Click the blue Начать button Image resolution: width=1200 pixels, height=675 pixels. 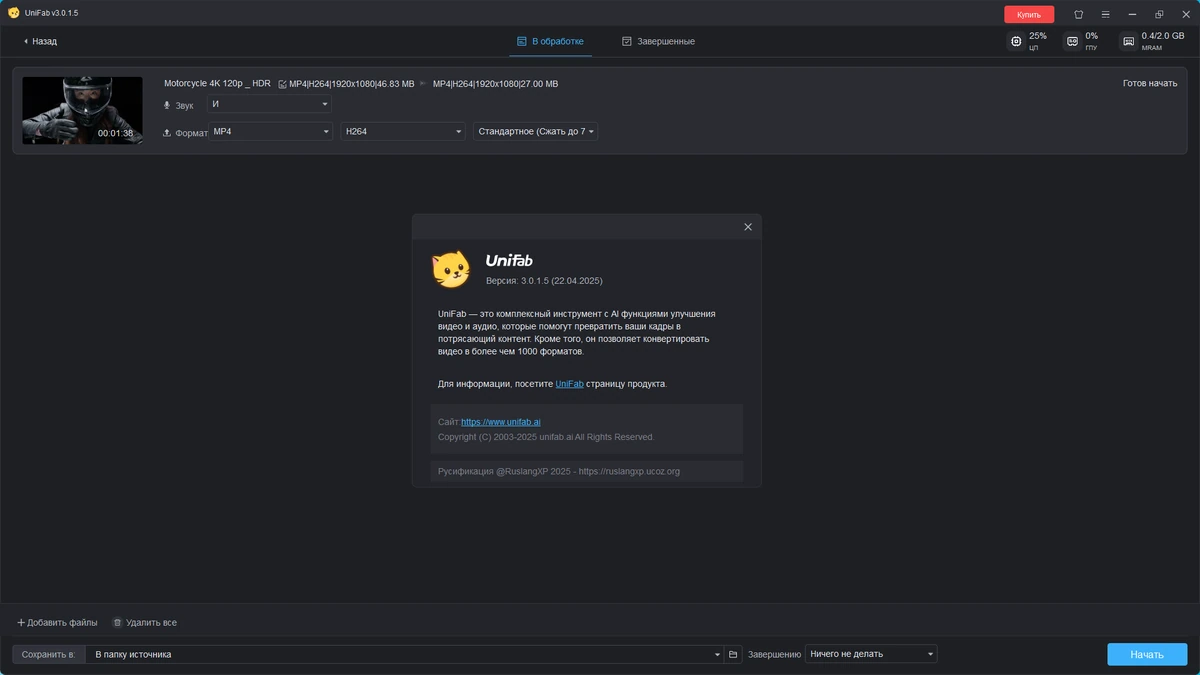coord(1147,654)
